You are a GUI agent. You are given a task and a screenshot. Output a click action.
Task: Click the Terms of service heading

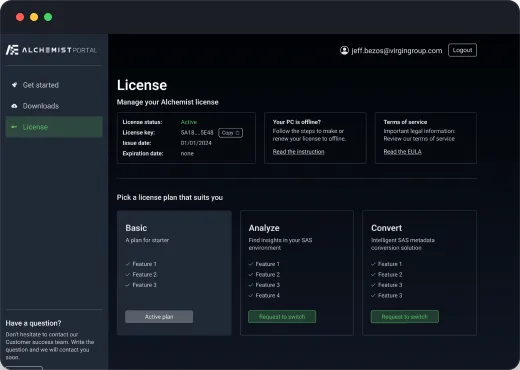405,122
